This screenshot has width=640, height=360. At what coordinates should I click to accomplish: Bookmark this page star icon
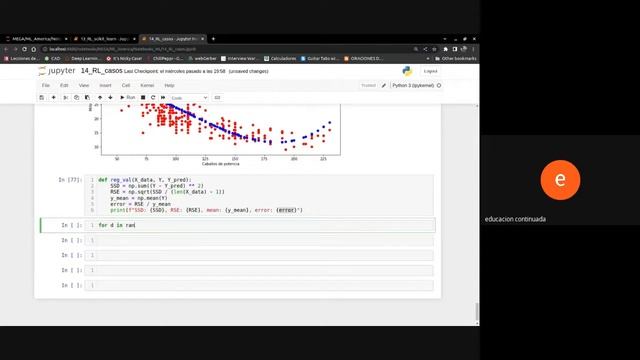point(434,49)
